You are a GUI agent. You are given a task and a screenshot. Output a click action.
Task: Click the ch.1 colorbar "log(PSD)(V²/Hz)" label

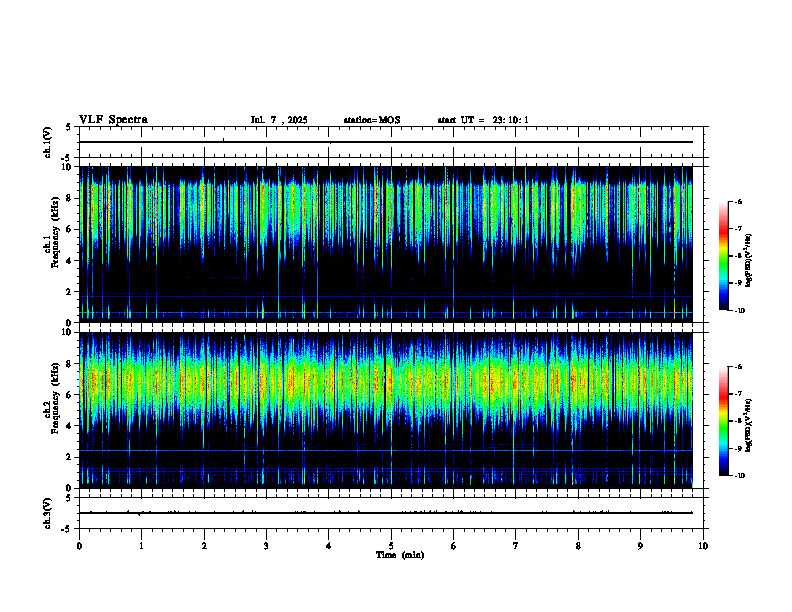749,261
